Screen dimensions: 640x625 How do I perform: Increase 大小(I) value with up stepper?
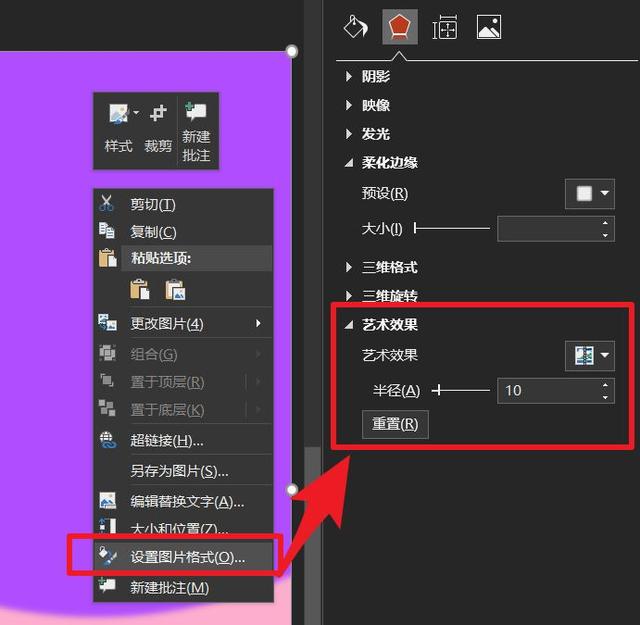(605, 222)
